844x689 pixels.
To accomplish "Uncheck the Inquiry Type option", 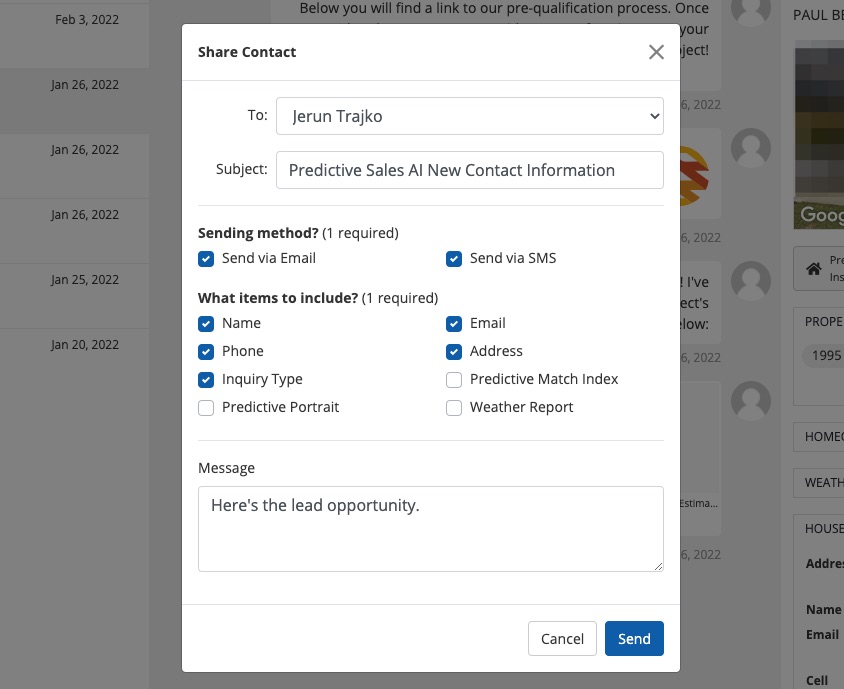I will [x=206, y=379].
